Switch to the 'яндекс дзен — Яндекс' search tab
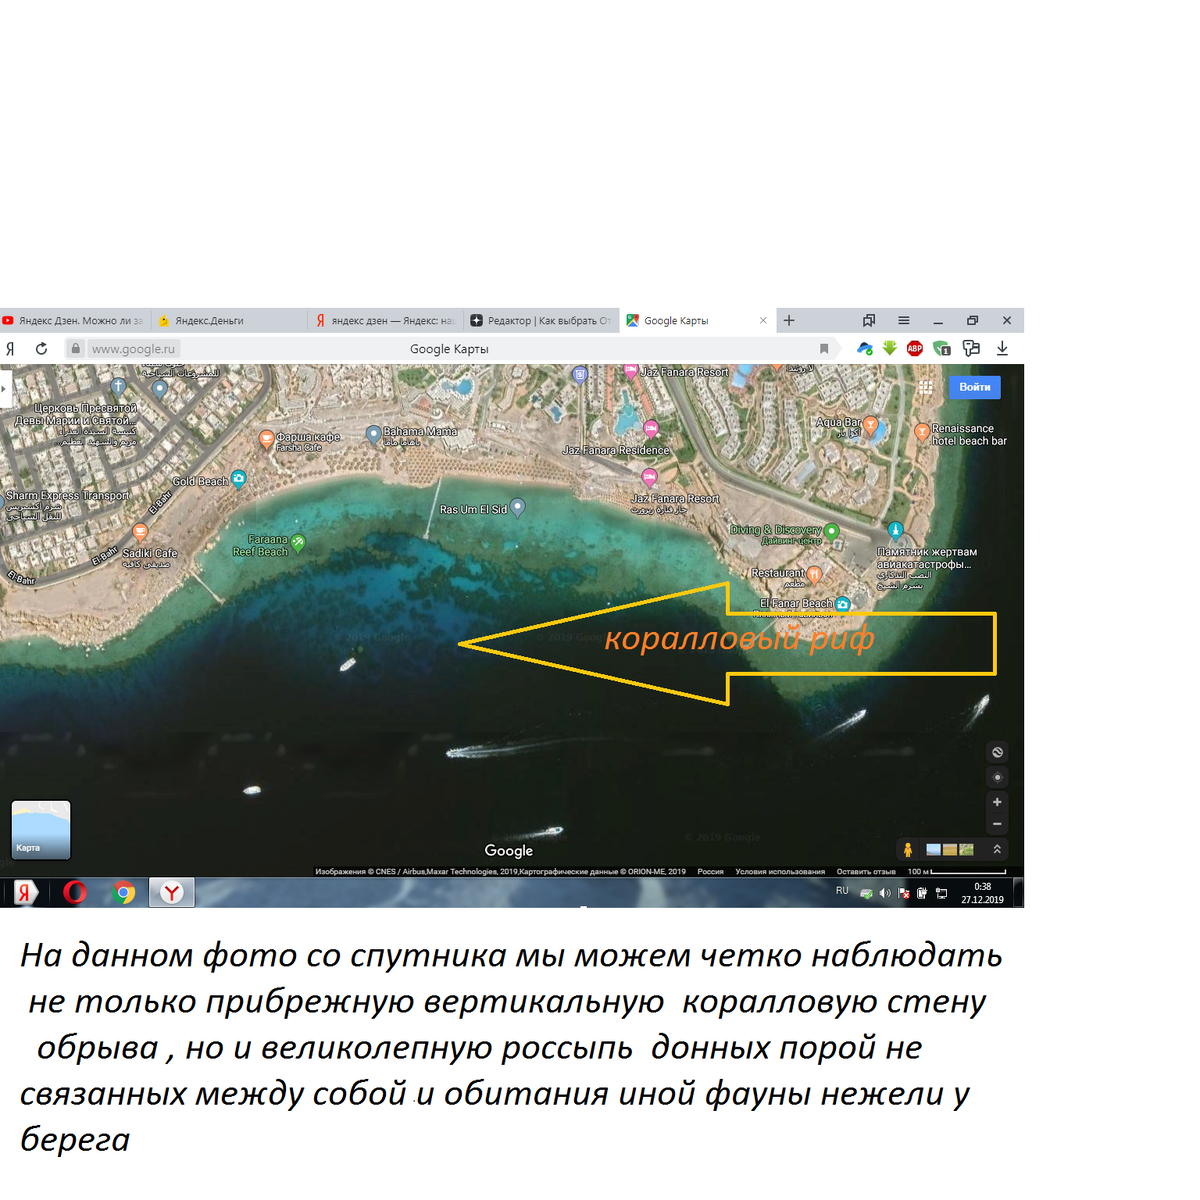 pos(386,321)
